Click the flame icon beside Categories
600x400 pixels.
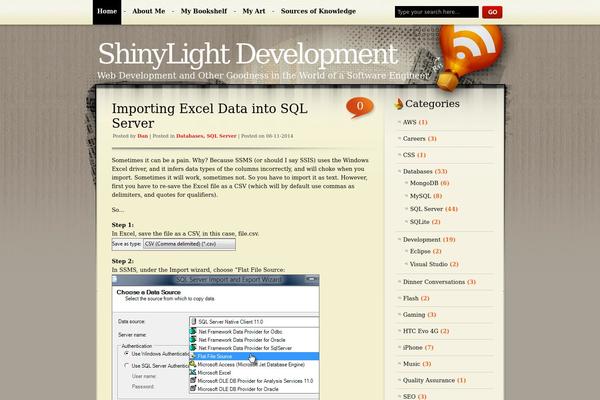point(399,104)
